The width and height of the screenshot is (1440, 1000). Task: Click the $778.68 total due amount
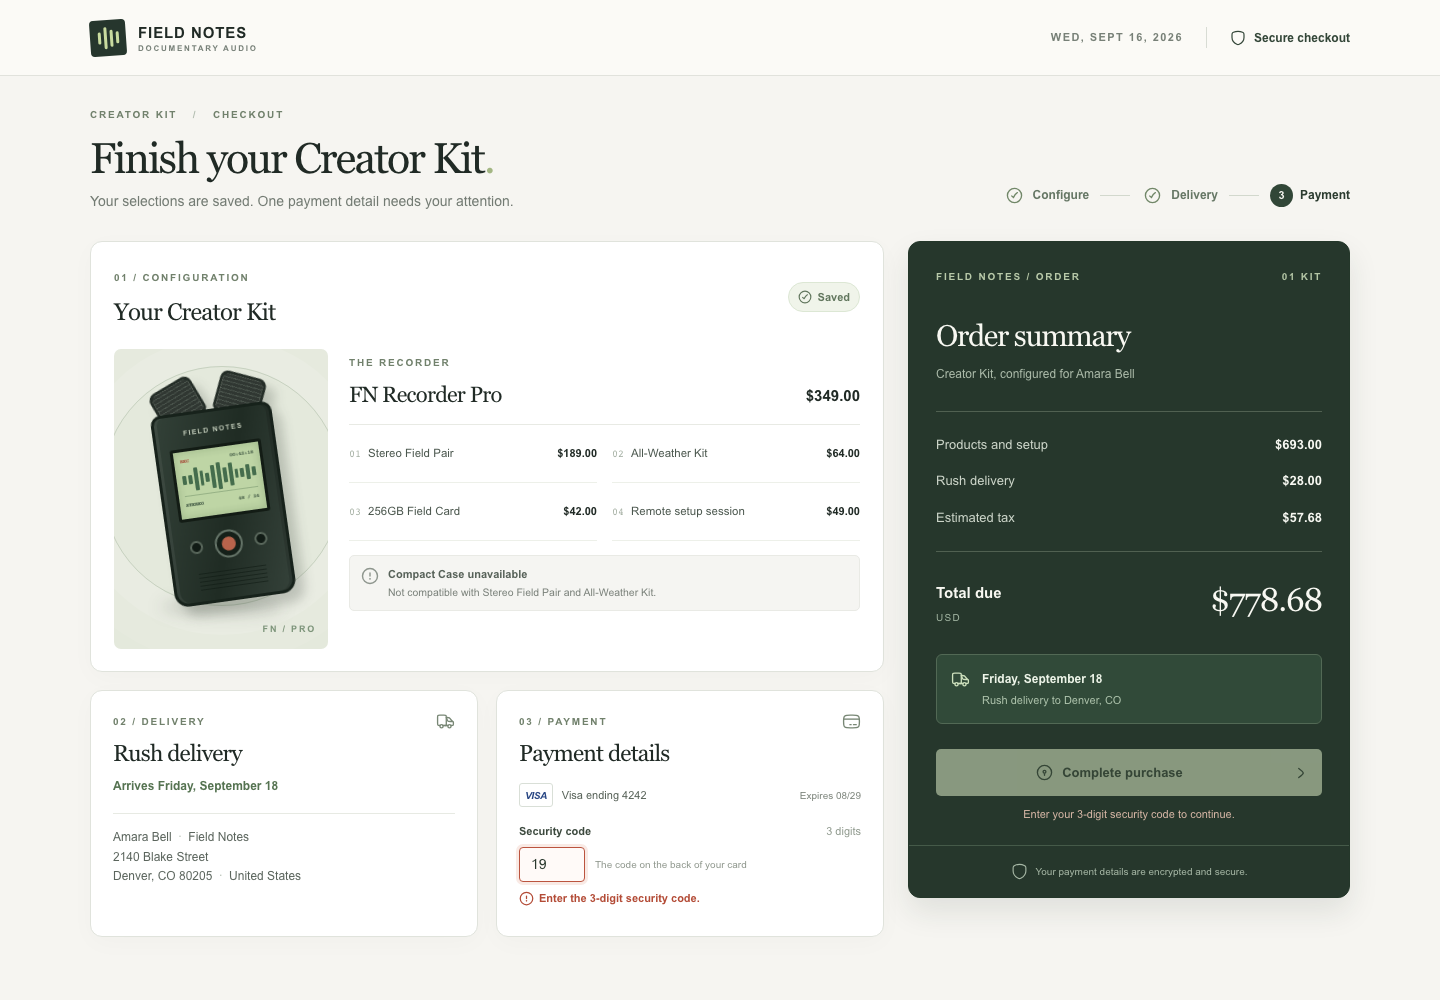click(x=1266, y=600)
